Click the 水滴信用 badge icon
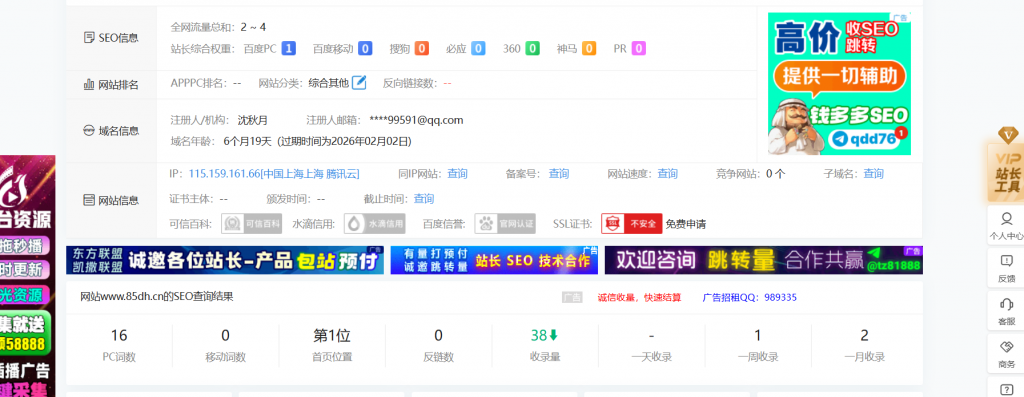The width and height of the screenshot is (1024, 397). [x=374, y=224]
